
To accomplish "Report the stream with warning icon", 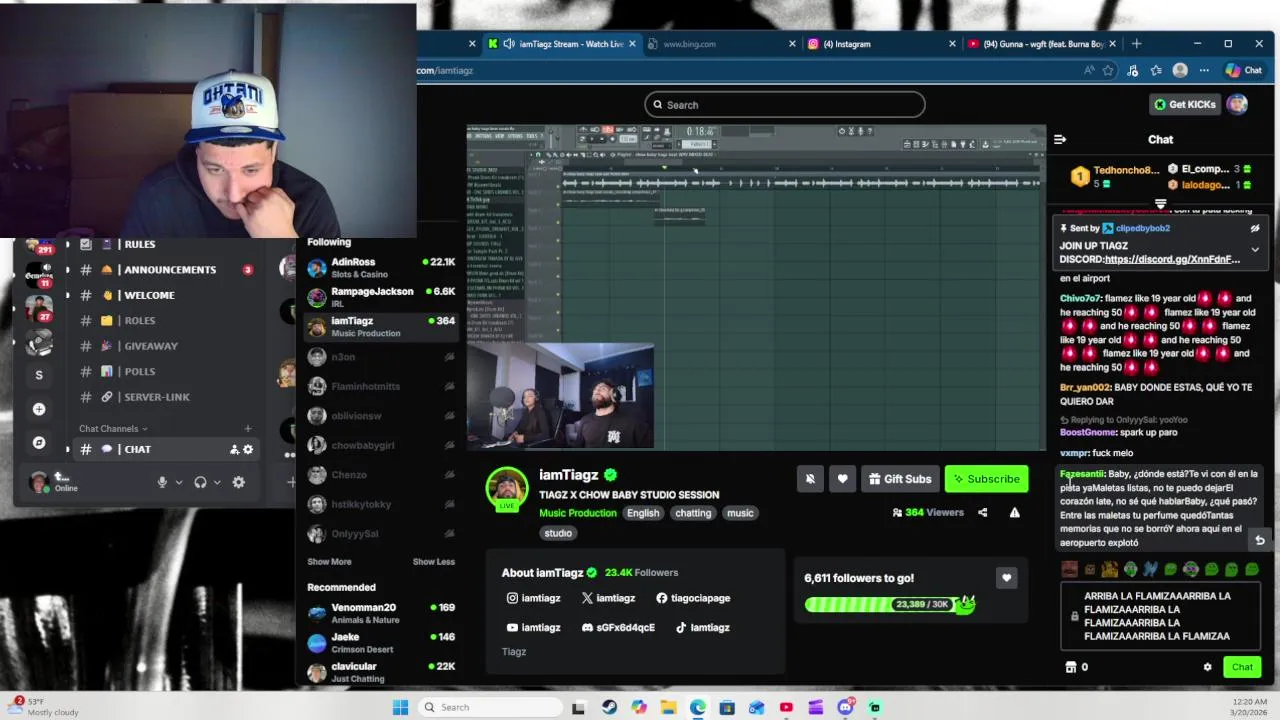I will [1014, 513].
